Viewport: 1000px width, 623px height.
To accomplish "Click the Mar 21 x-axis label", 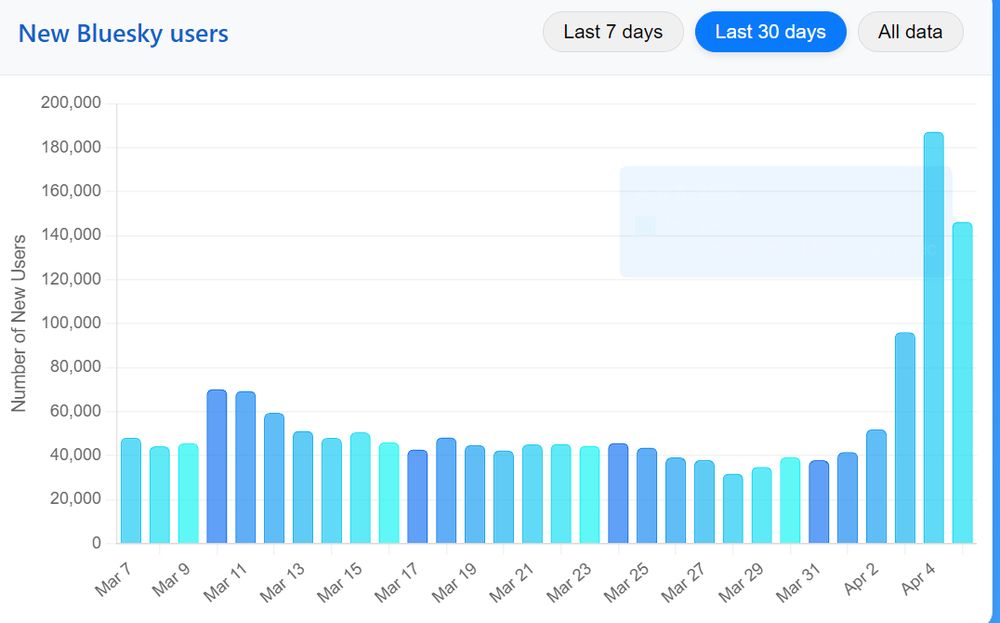I will [512, 582].
